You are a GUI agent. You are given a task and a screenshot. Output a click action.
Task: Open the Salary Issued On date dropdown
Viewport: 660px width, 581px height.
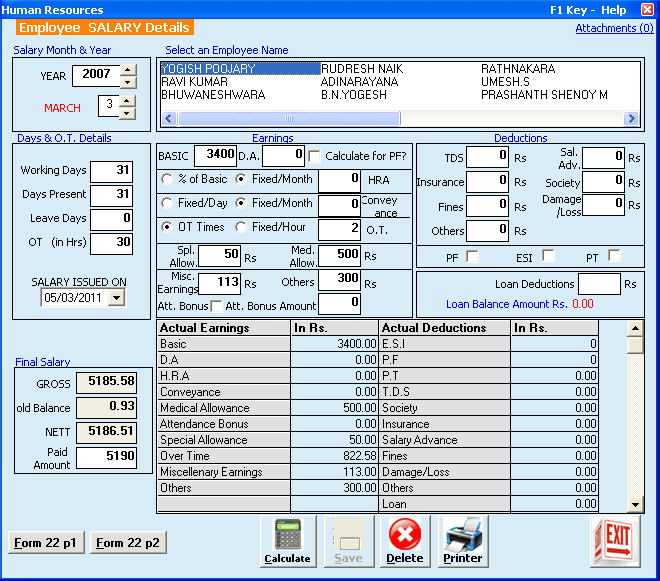point(117,298)
